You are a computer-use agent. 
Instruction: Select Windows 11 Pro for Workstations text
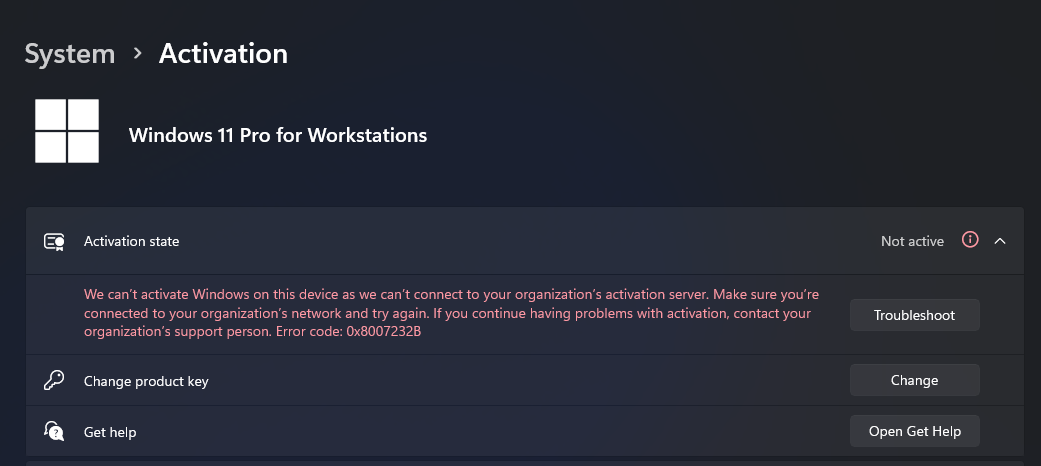click(278, 135)
